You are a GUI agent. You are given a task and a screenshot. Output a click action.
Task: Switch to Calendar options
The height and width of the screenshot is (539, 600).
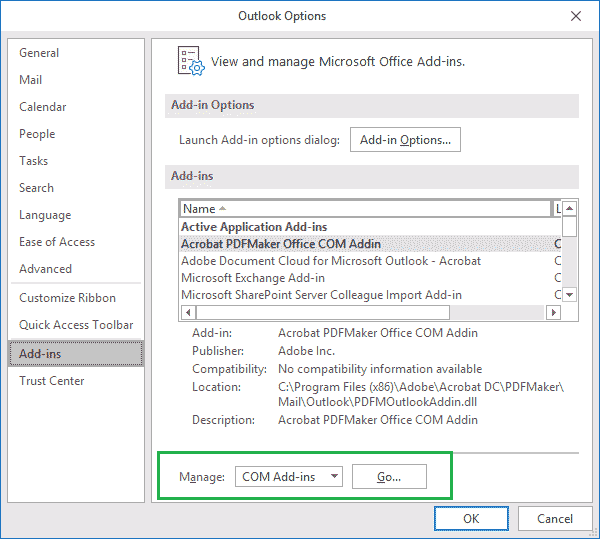tap(76, 107)
